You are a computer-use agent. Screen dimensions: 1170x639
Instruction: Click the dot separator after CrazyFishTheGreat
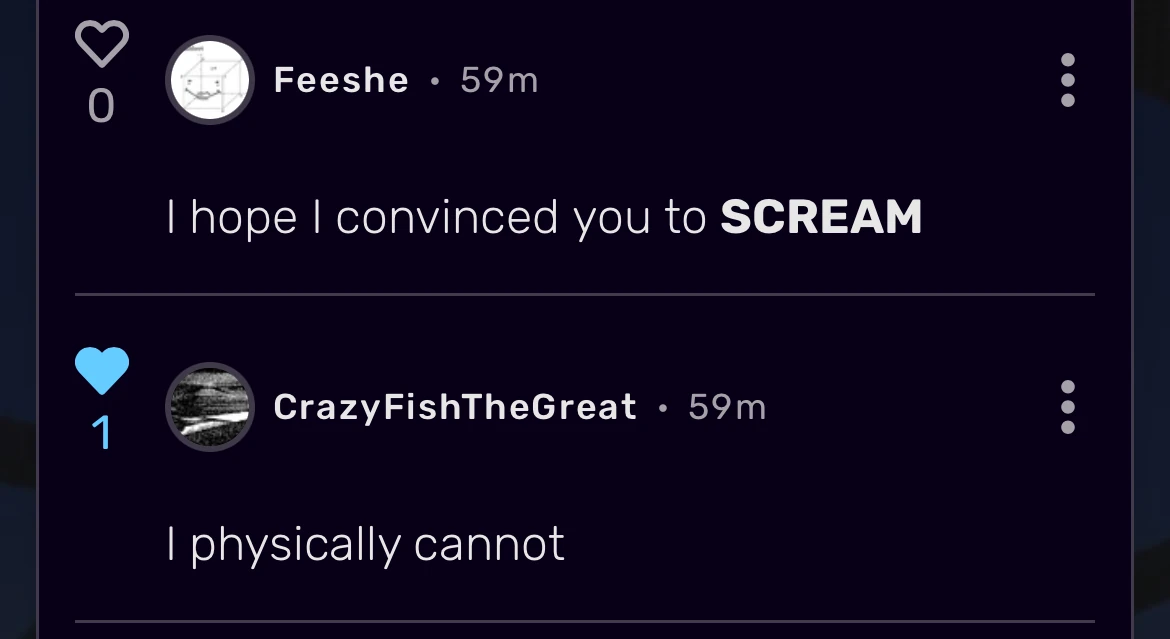click(x=662, y=408)
